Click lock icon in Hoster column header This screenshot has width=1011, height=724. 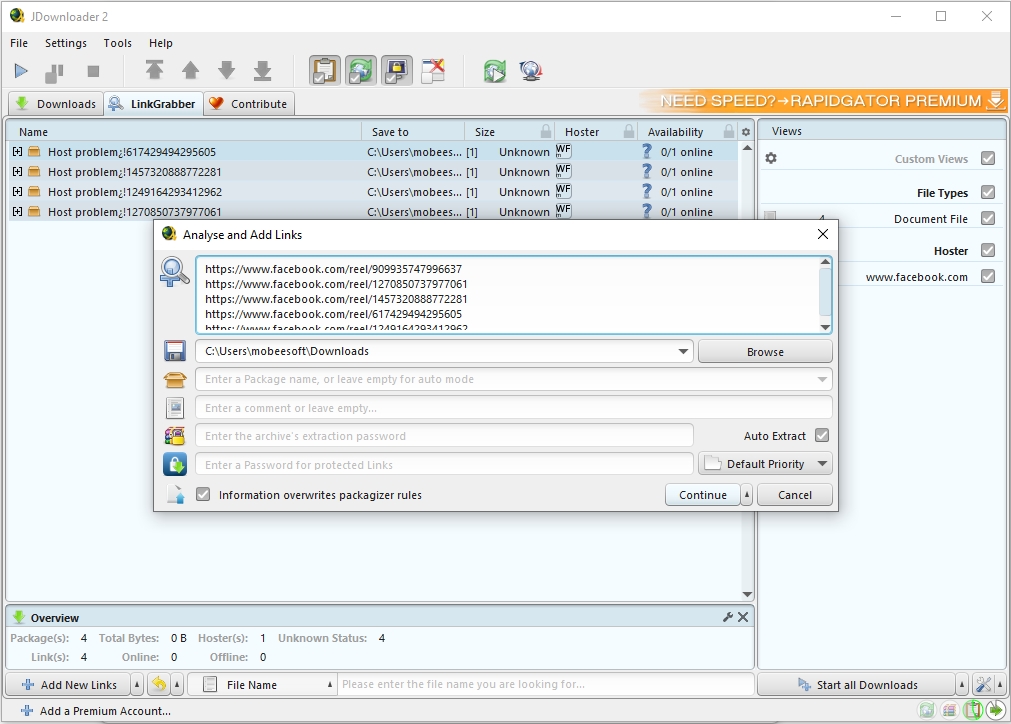tap(629, 132)
